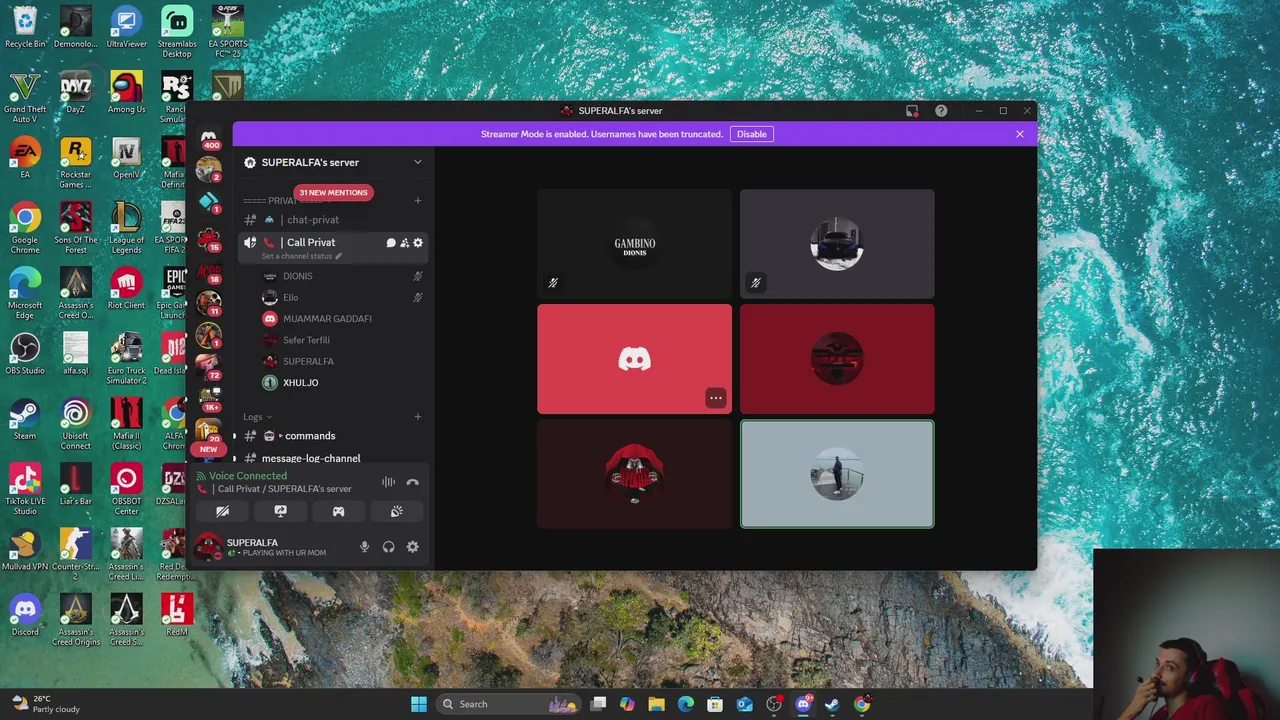The width and height of the screenshot is (1280, 720).
Task: Mute microphone in user panel
Action: (364, 547)
